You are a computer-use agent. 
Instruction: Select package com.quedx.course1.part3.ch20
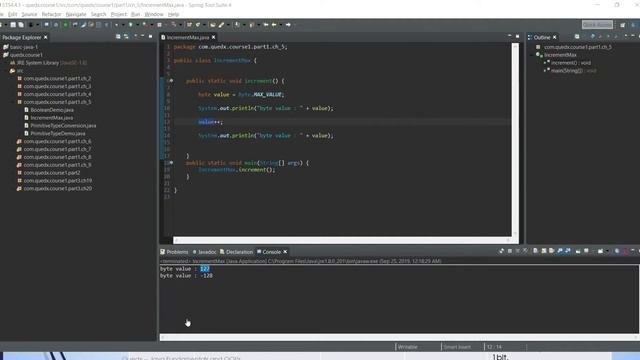pyautogui.click(x=58, y=189)
